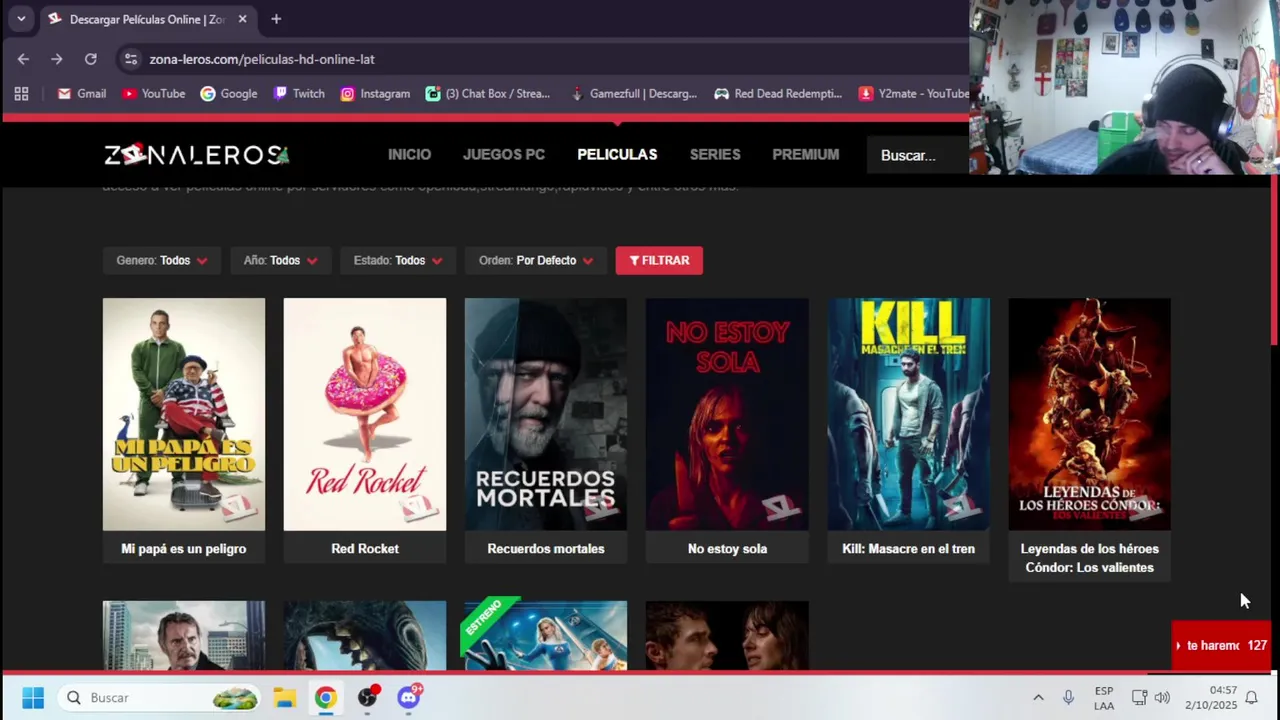The height and width of the screenshot is (720, 1280).
Task: Click the red chat widget showing 127
Action: [x=1221, y=646]
